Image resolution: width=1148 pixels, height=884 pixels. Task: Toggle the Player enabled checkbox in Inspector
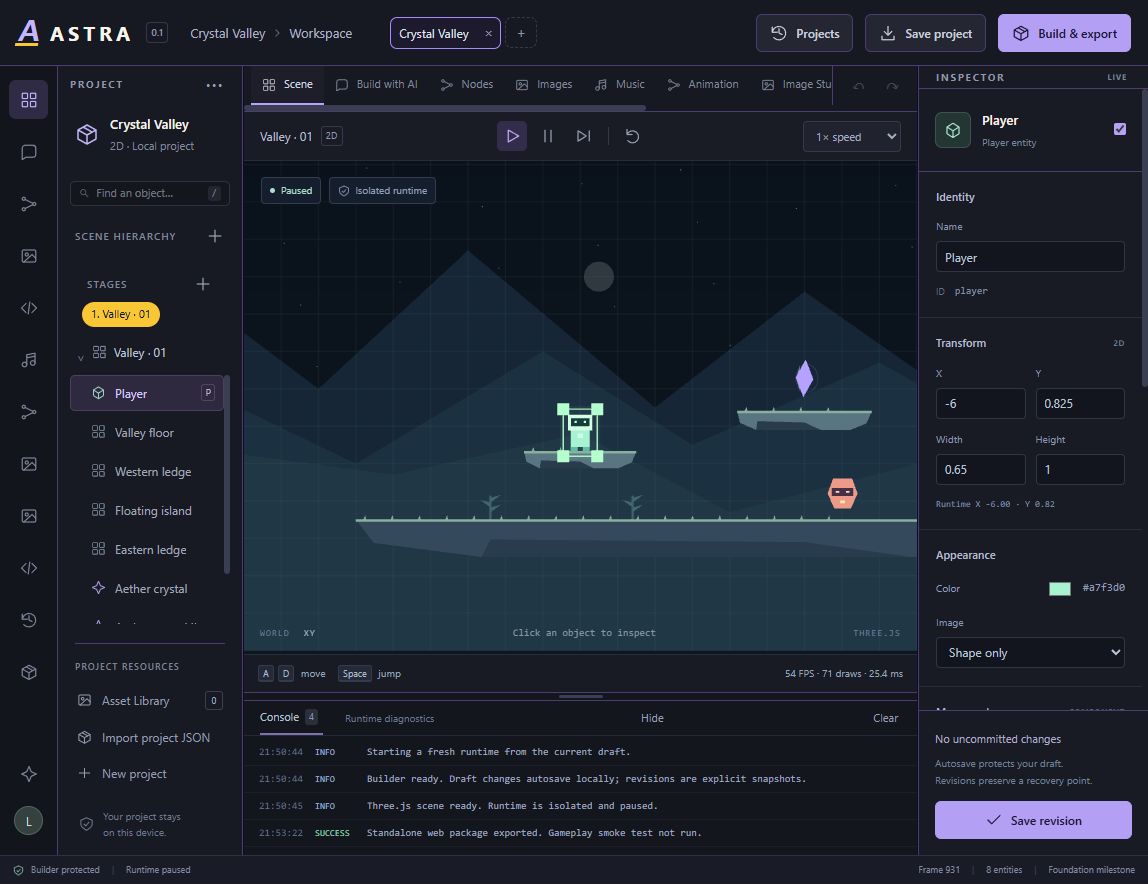tap(1119, 129)
